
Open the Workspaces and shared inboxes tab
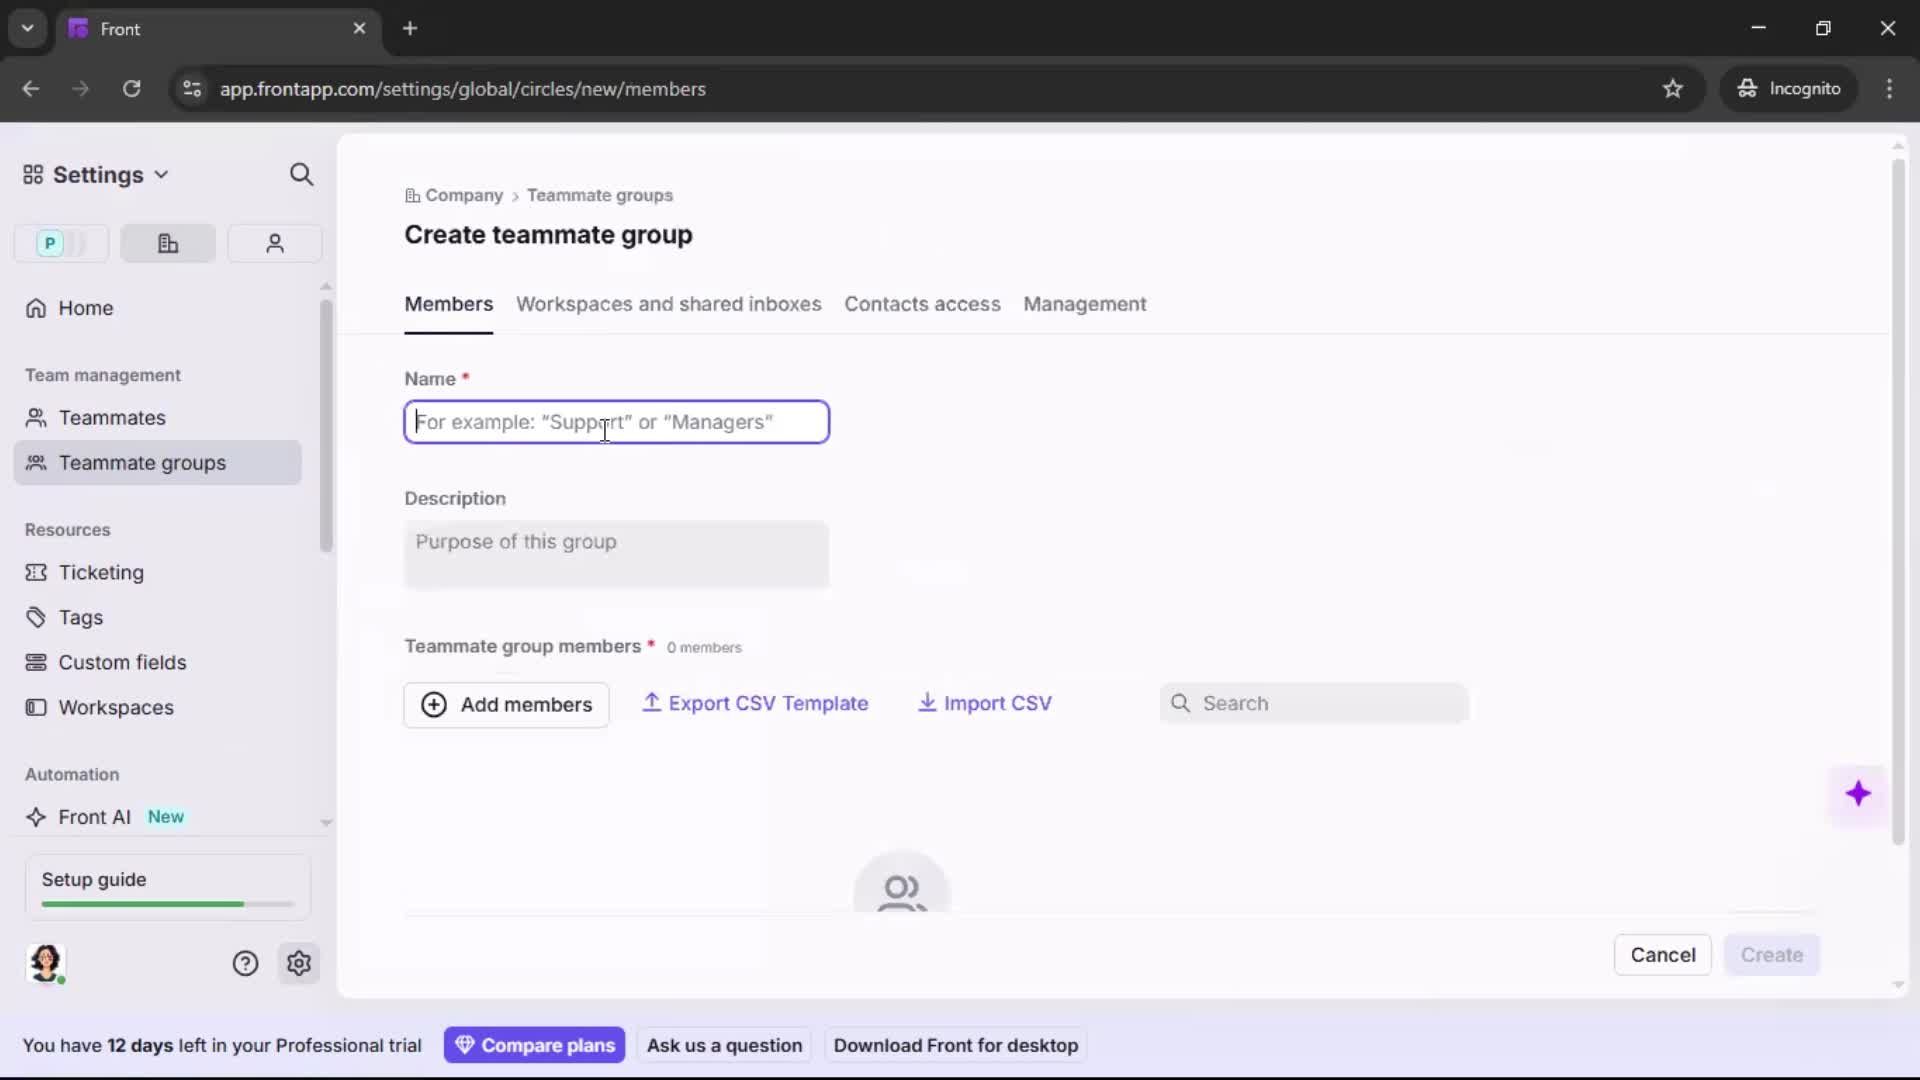(668, 305)
